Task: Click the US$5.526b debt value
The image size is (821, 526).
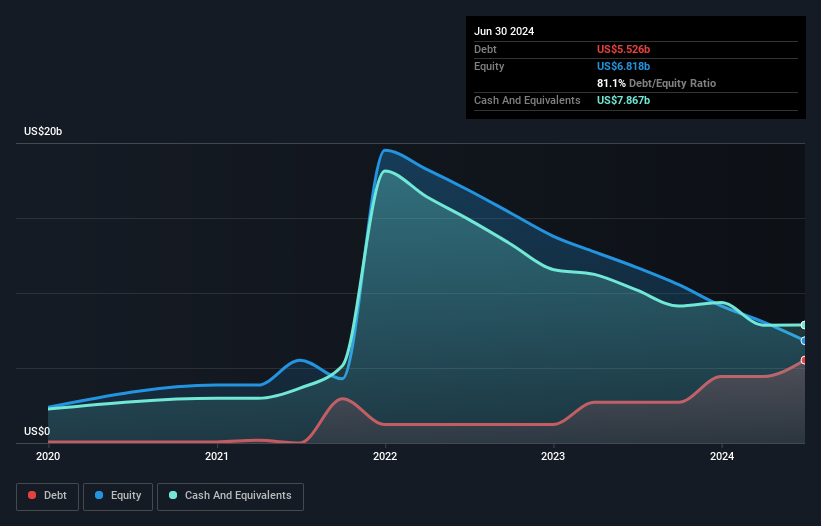Action: click(623, 49)
